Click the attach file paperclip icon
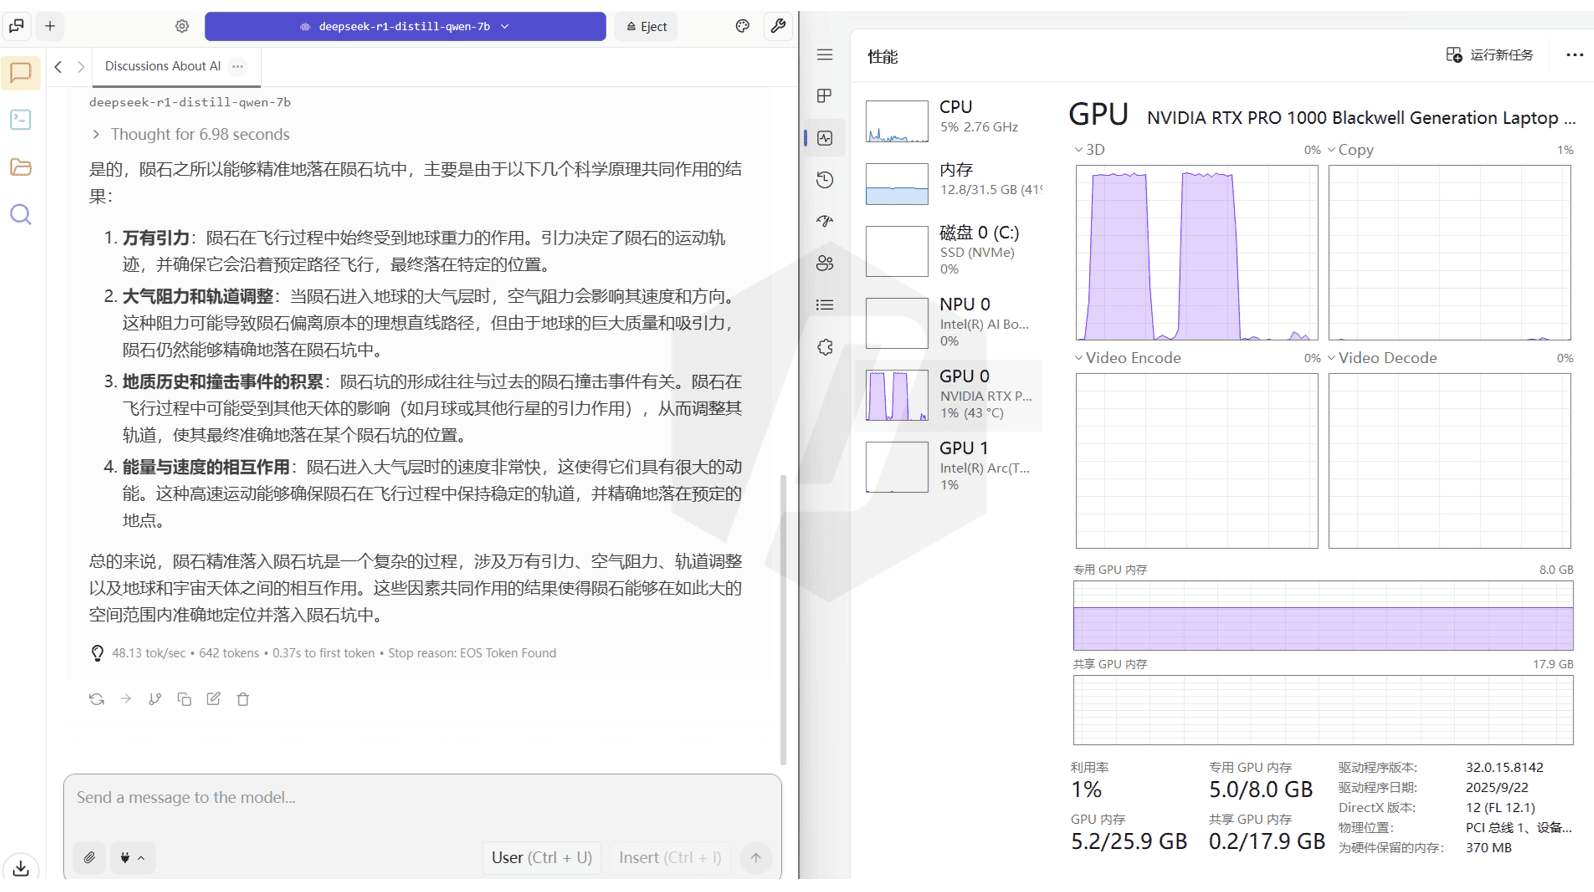 coord(90,857)
